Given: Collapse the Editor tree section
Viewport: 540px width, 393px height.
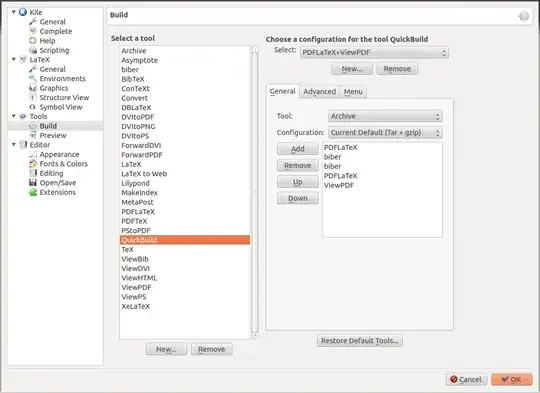Looking at the screenshot, I should click(14, 145).
